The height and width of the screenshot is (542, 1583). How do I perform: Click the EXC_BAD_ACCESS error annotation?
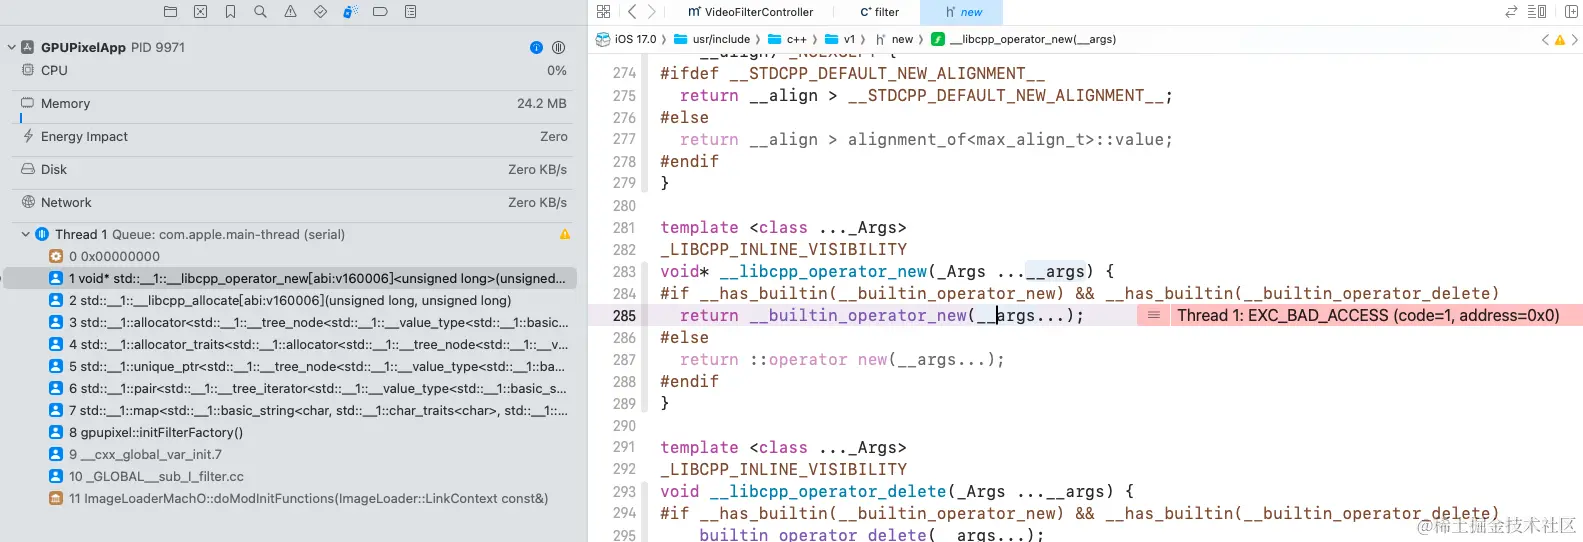click(1368, 315)
